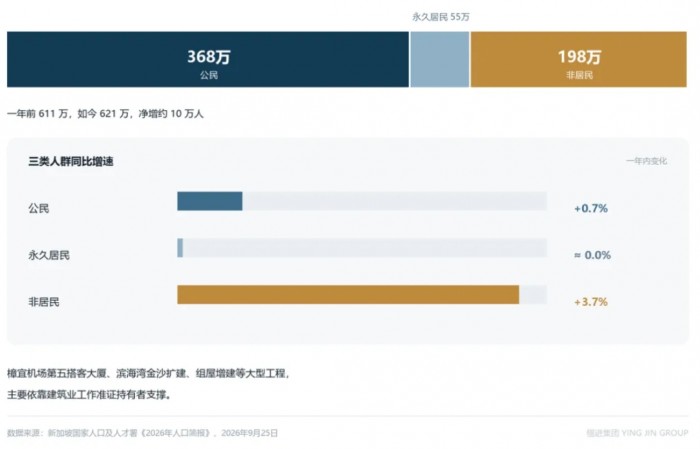The image size is (700, 449).
Task: Click the YING JIN GROUP credit
Action: point(637,433)
